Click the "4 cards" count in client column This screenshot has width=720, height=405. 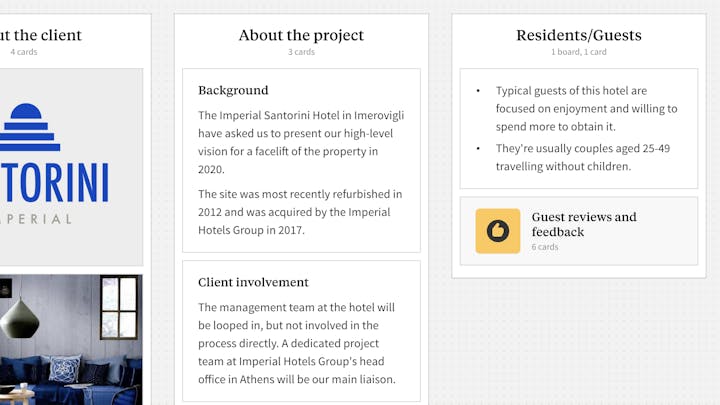24,52
